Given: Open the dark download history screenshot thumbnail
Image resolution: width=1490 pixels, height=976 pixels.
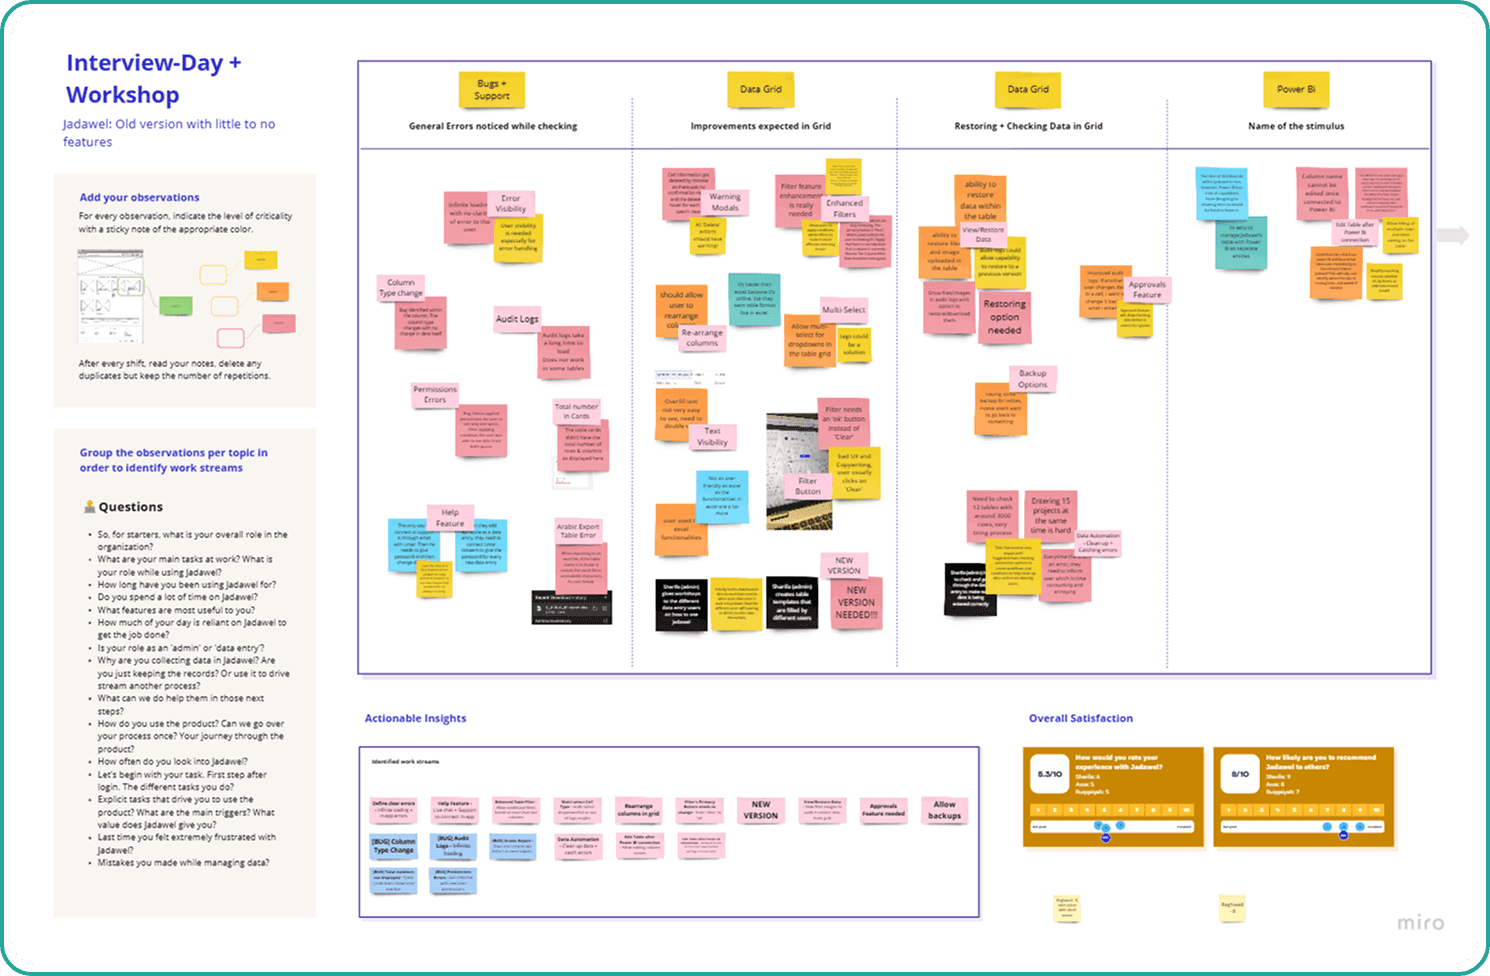Looking at the screenshot, I should (x=571, y=609).
